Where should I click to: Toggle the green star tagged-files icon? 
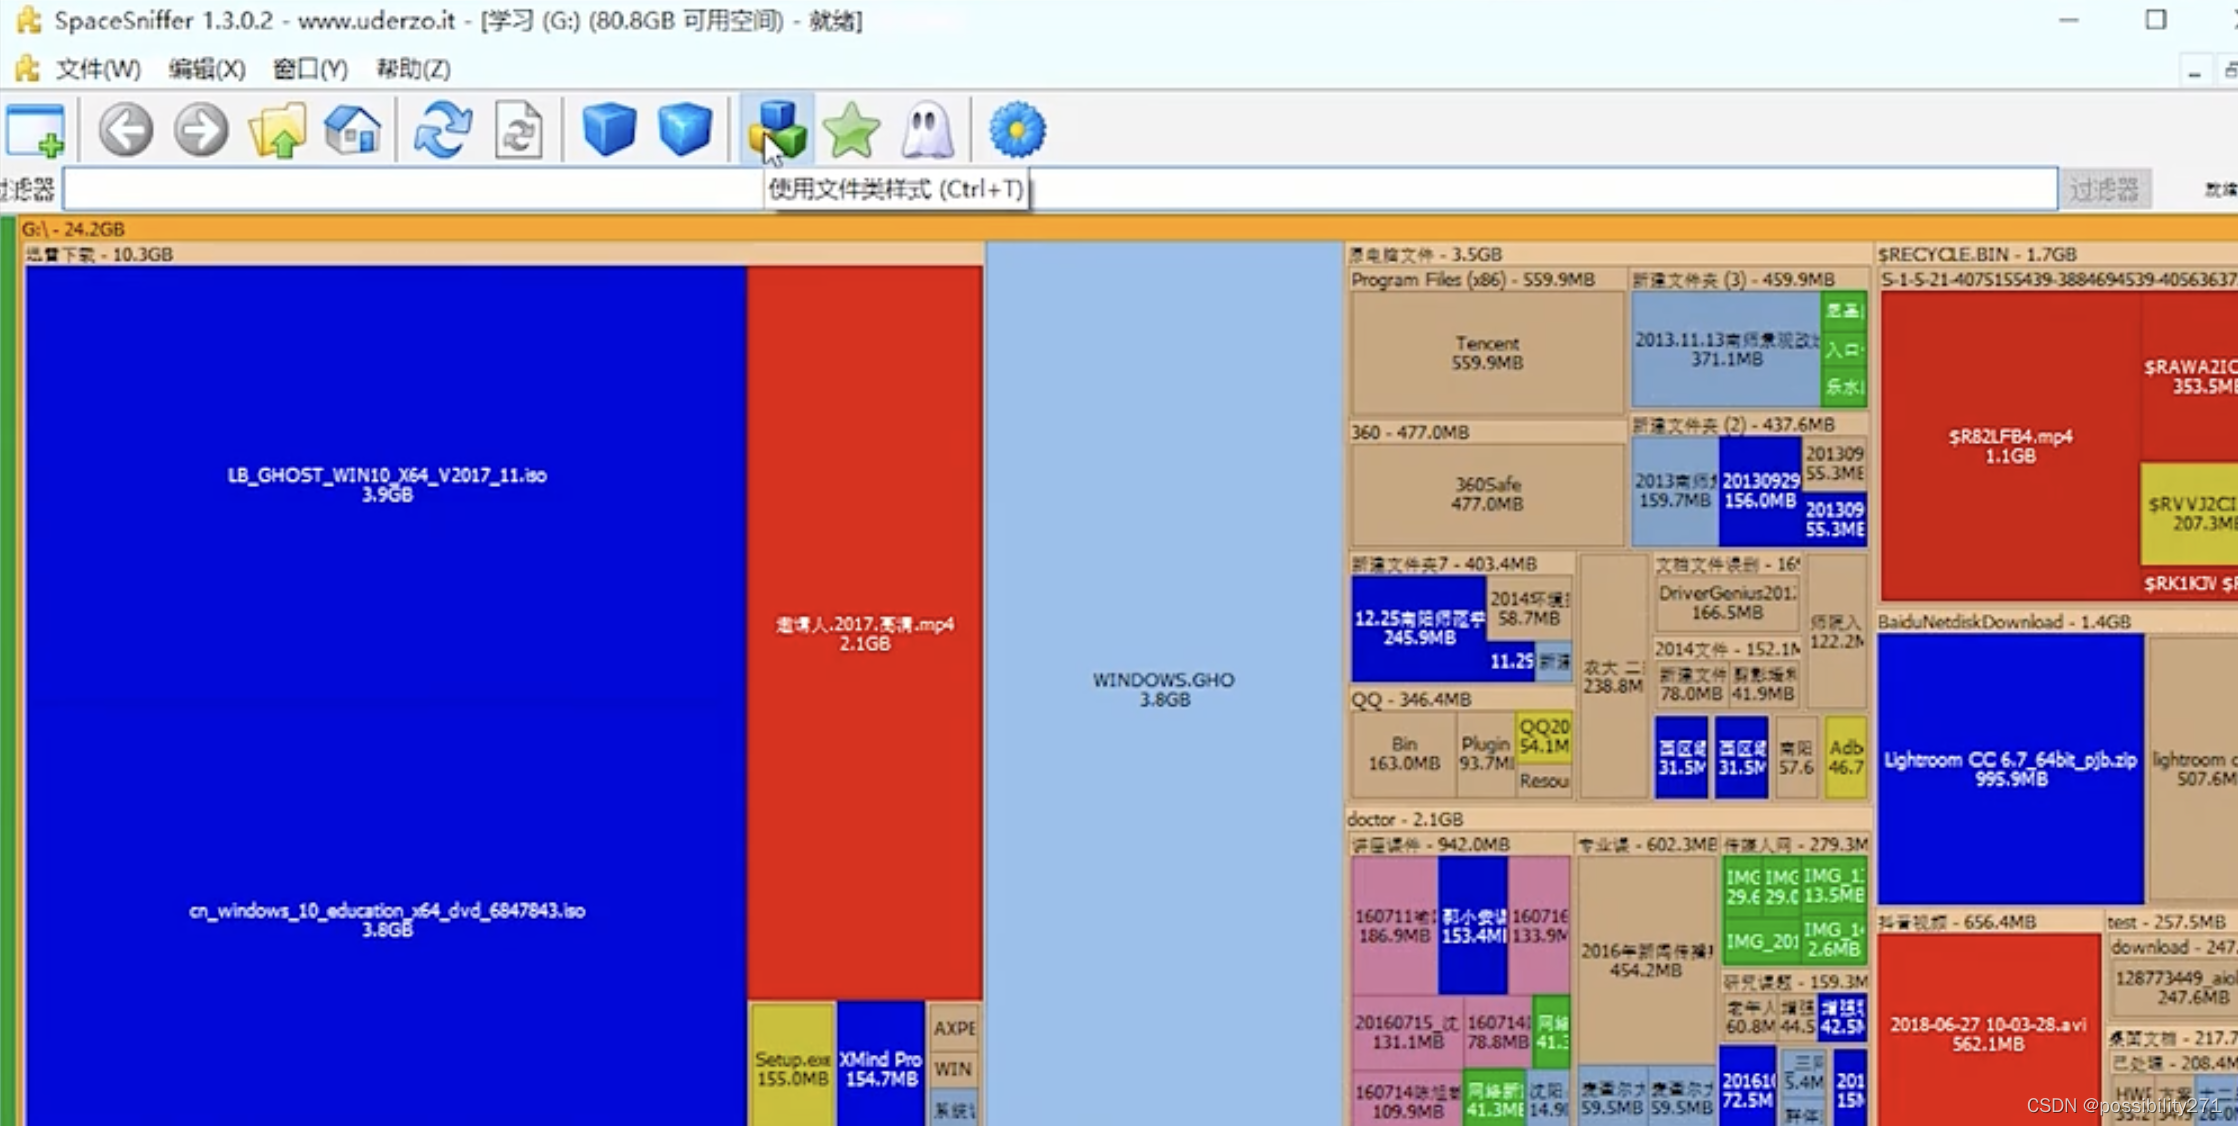tap(852, 131)
